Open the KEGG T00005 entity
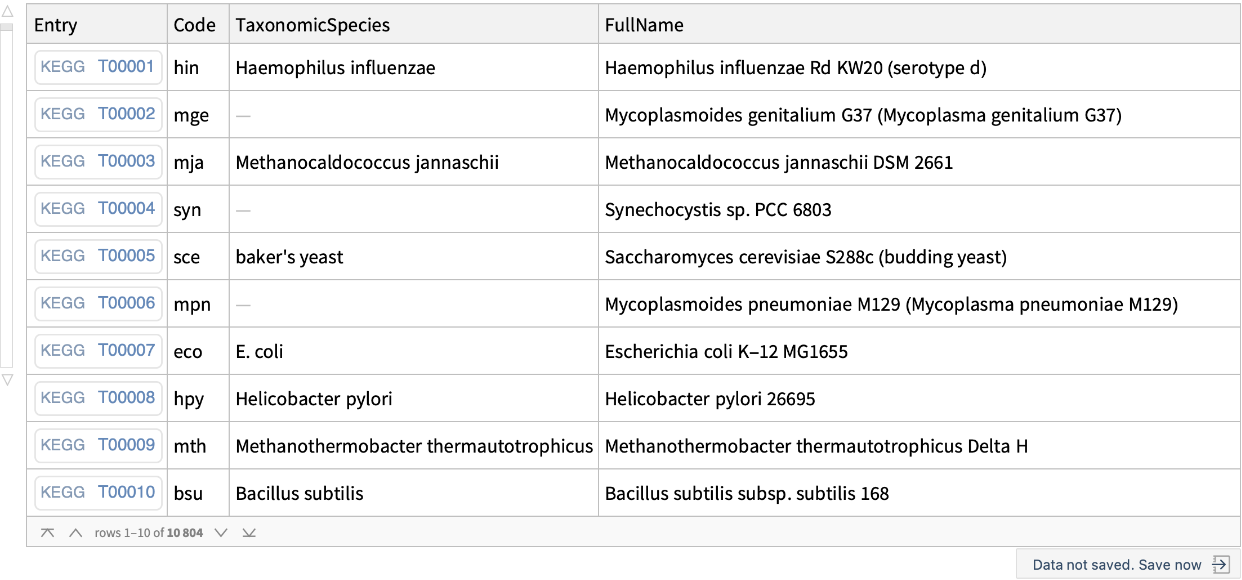Image resolution: width=1242 pixels, height=580 pixels. 98,256
